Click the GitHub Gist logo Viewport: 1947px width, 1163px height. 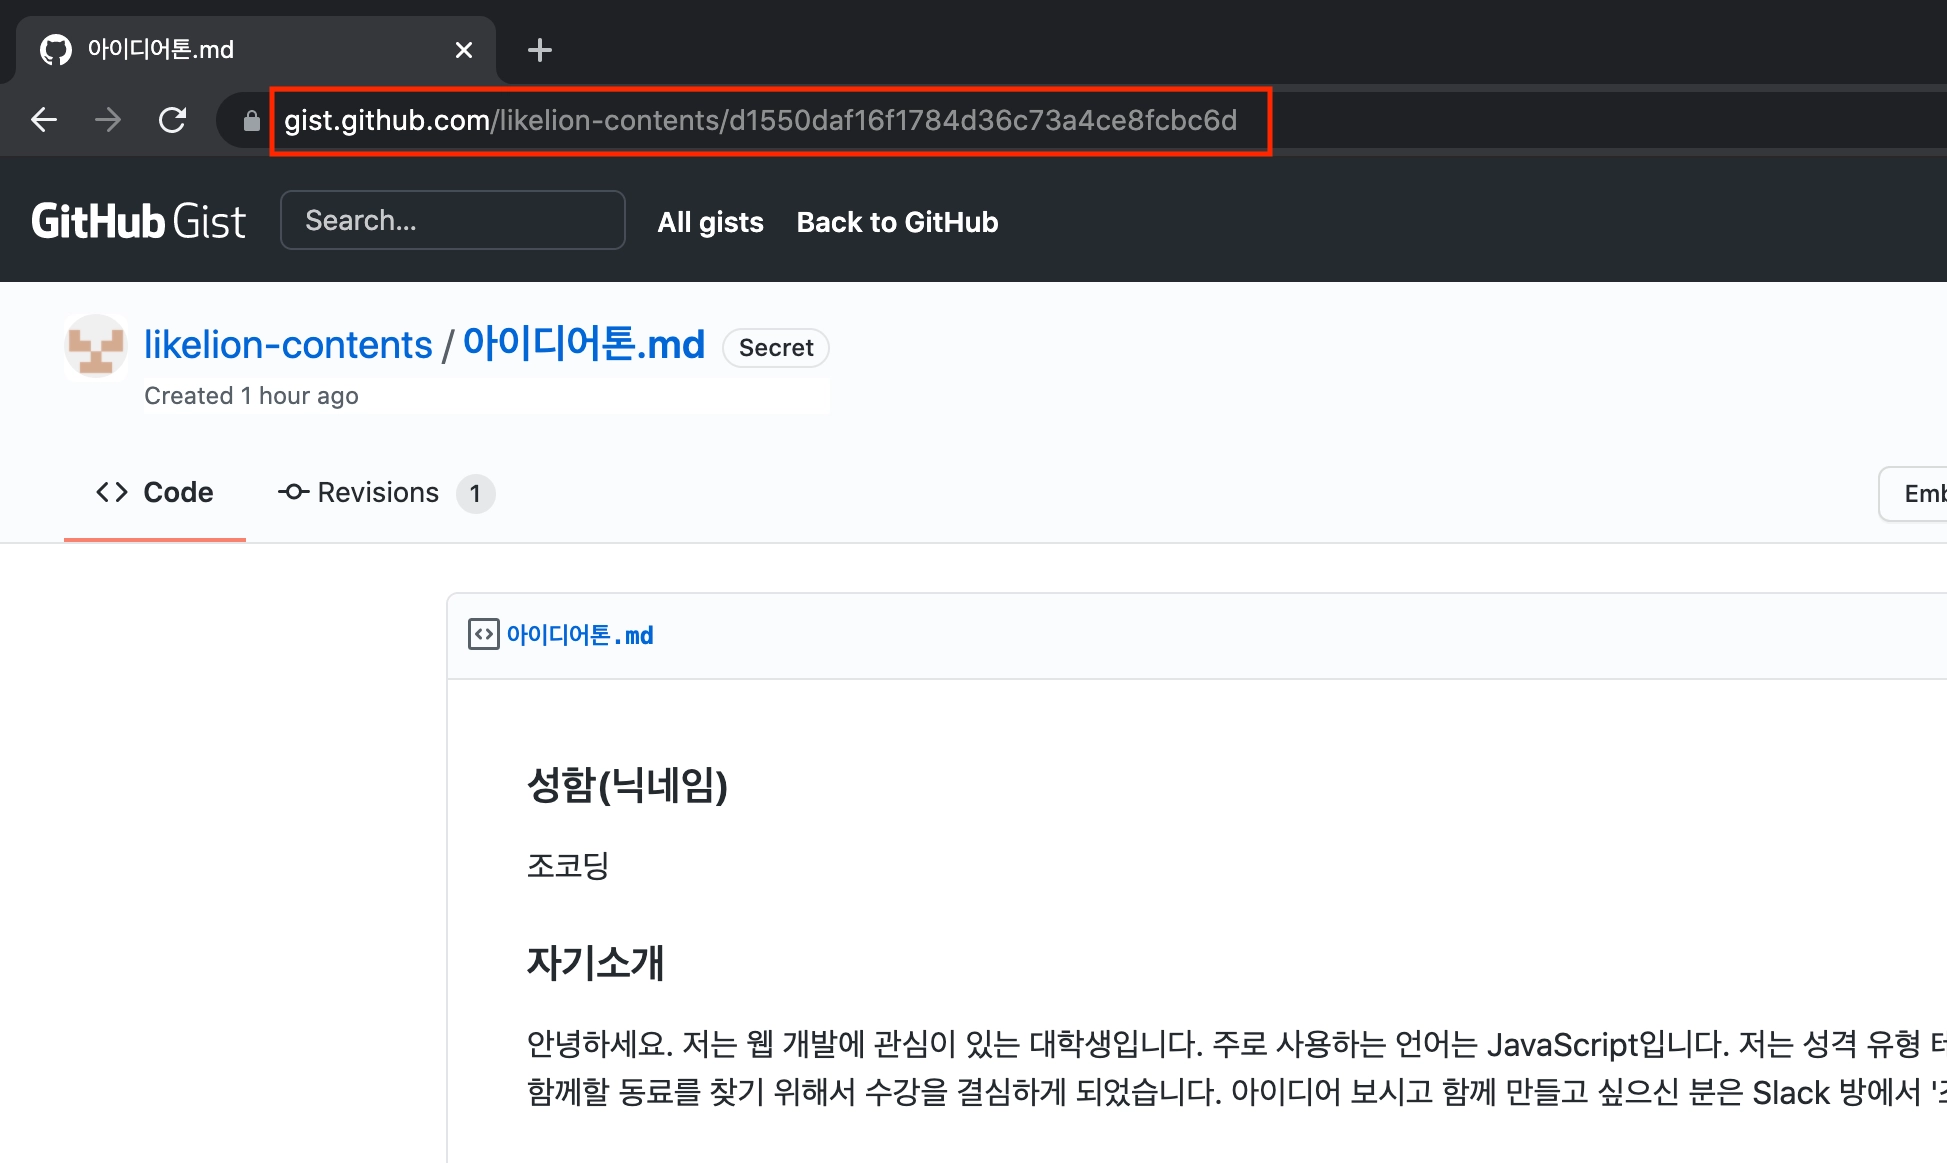(x=138, y=221)
